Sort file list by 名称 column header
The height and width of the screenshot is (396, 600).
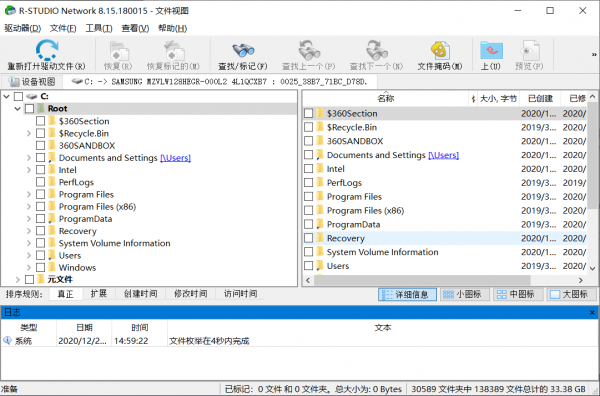point(386,99)
